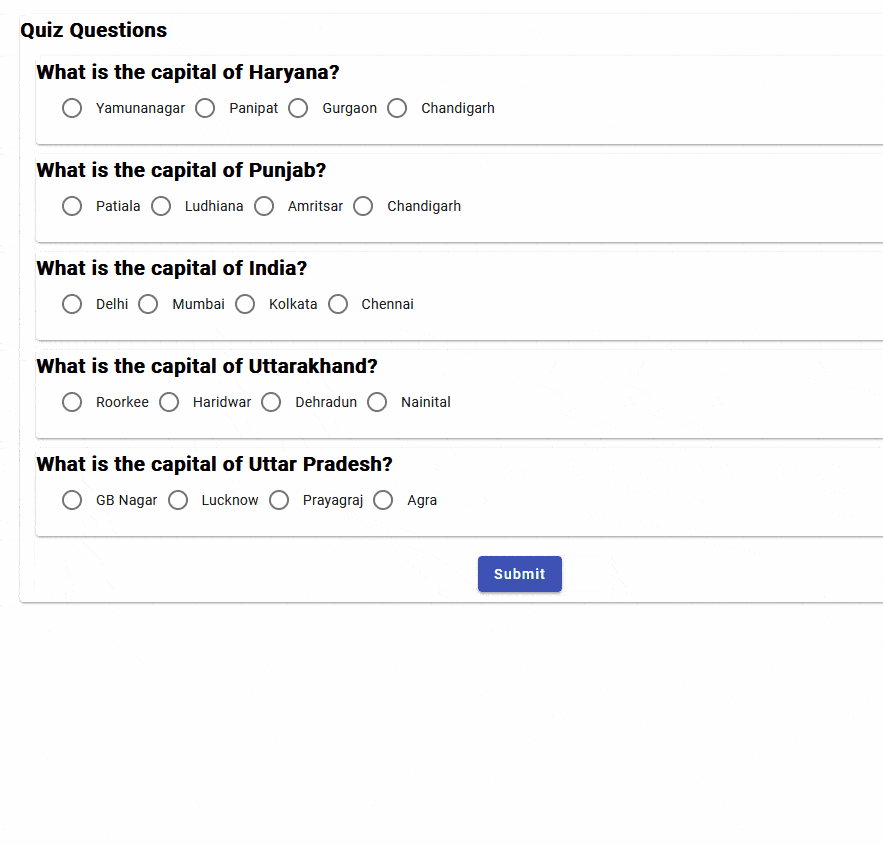Submit the quiz answers

click(x=520, y=574)
